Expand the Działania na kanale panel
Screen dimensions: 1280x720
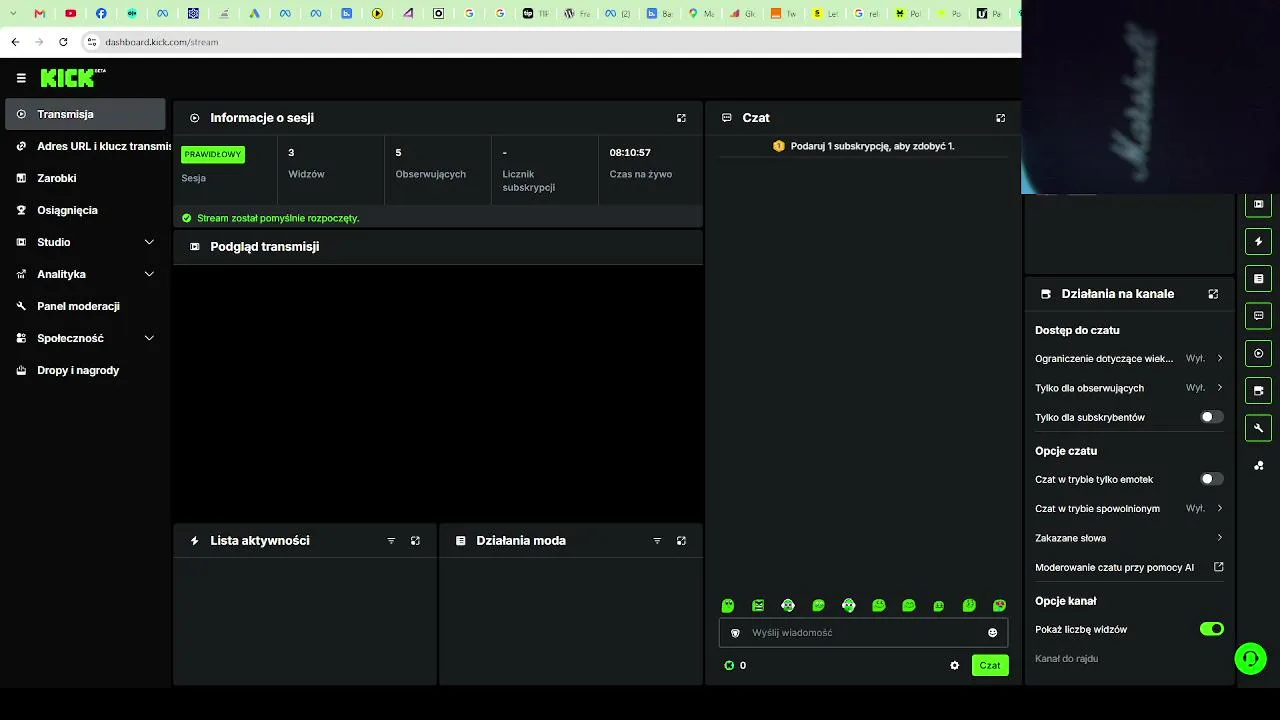pyautogui.click(x=1213, y=294)
